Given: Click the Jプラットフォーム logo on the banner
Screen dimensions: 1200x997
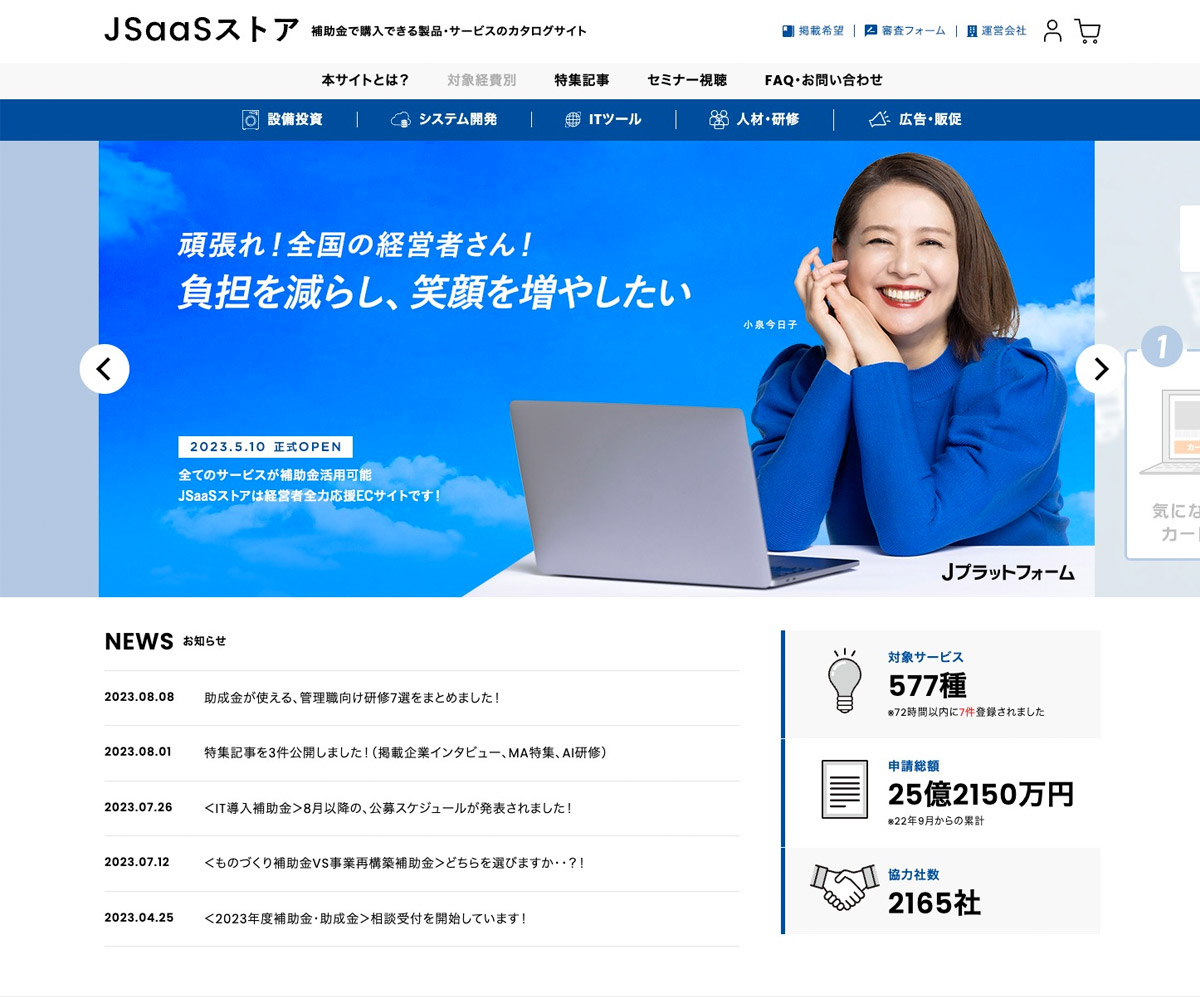Looking at the screenshot, I should pyautogui.click(x=1008, y=573).
